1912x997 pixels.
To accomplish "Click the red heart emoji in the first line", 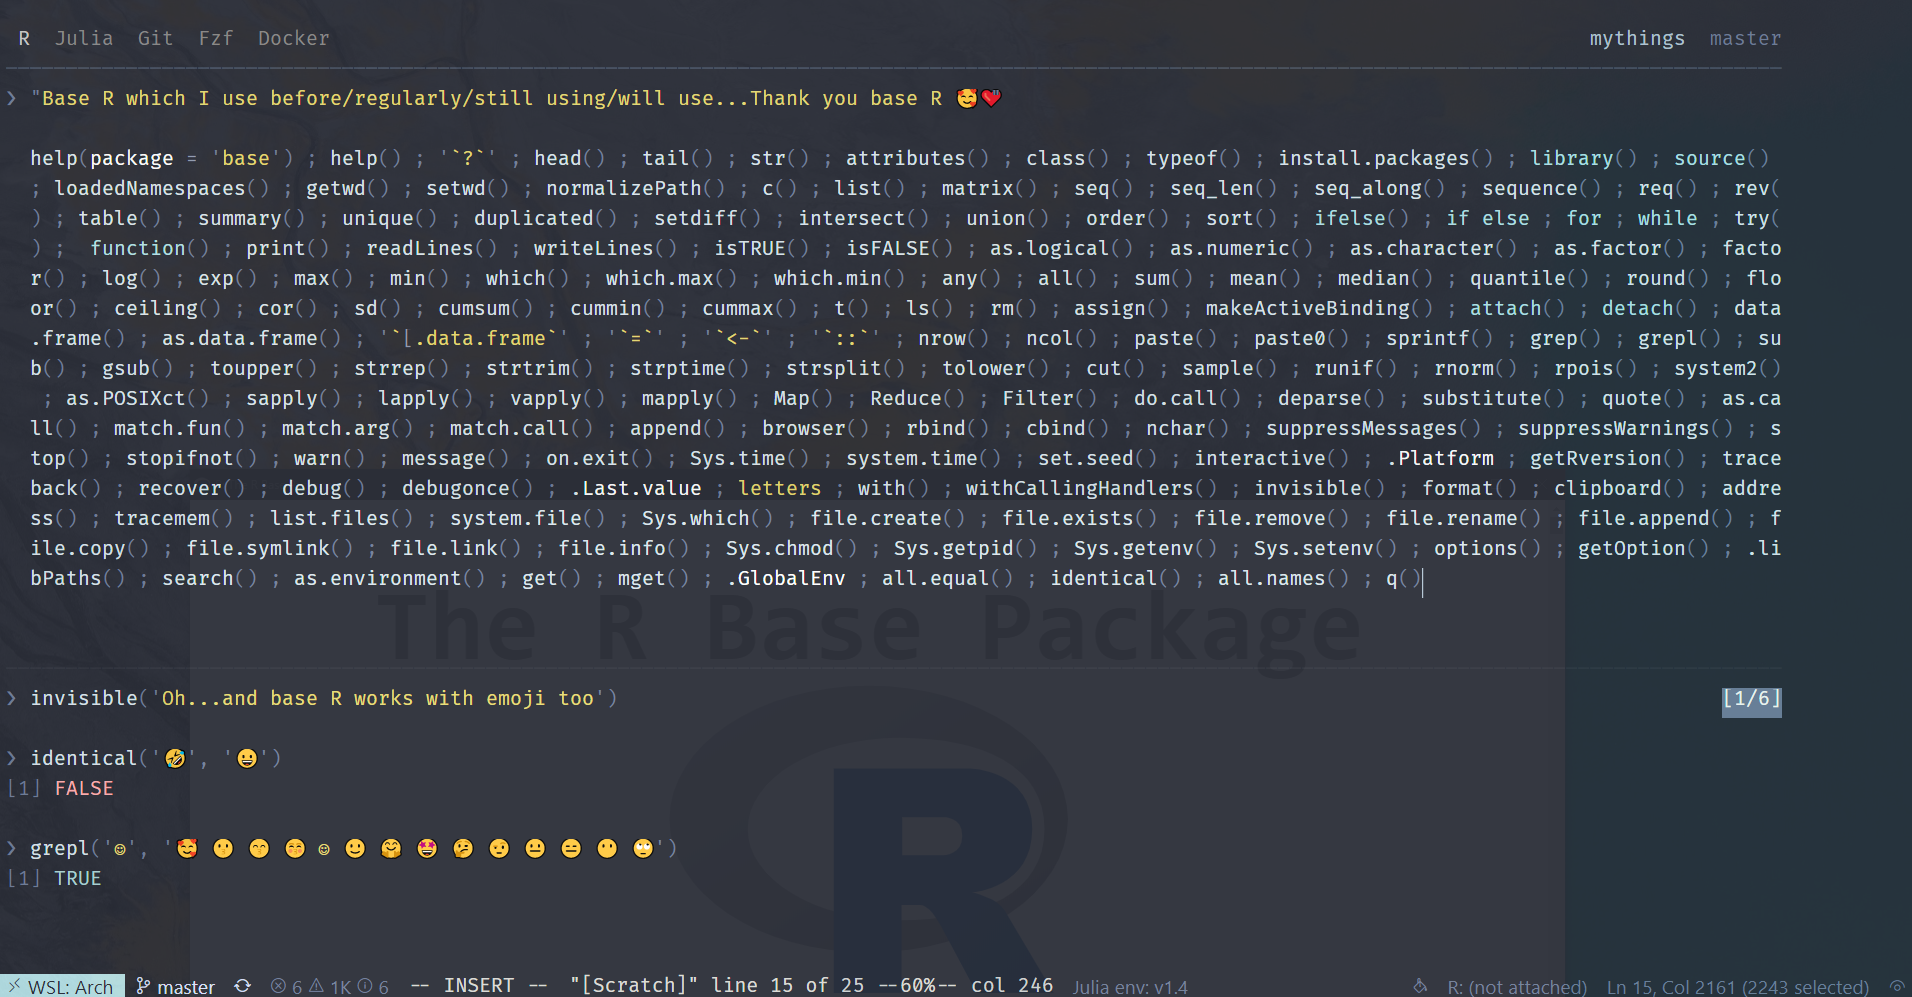I will (x=991, y=98).
